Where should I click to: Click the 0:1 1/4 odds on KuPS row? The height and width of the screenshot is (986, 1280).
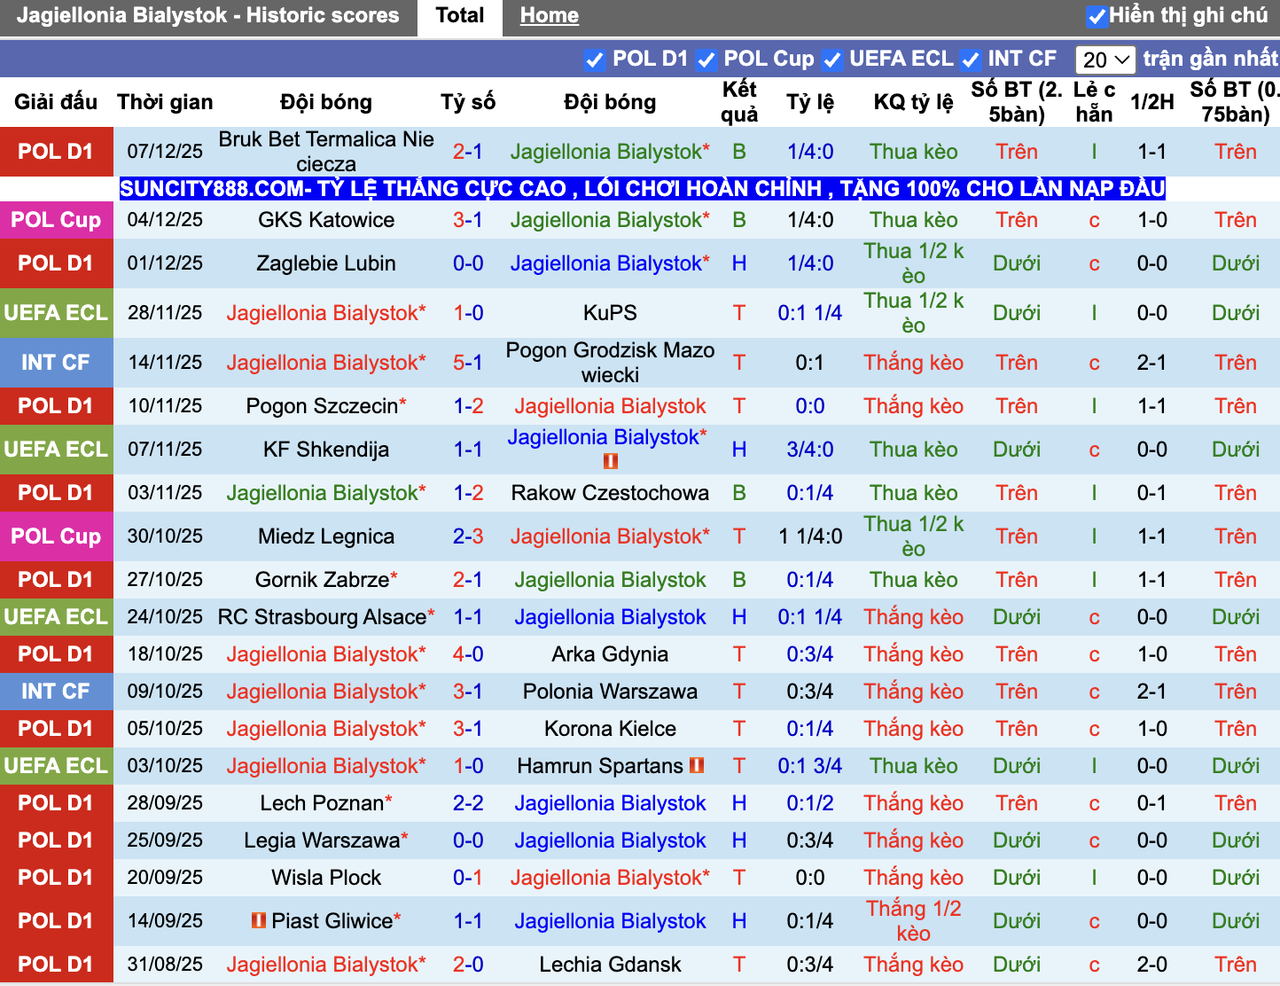click(810, 313)
